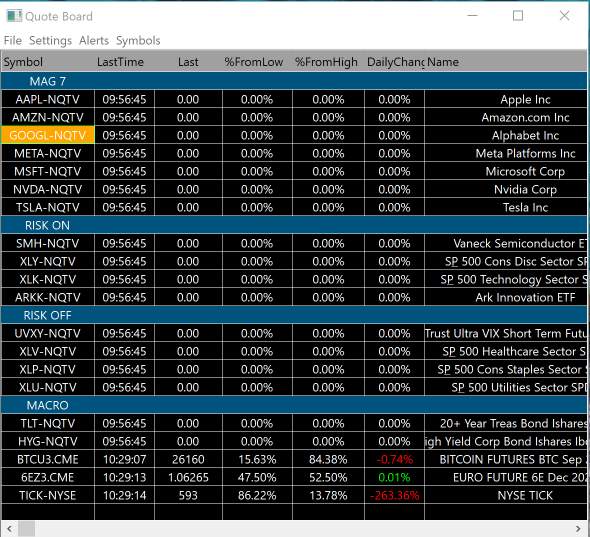The height and width of the screenshot is (537, 590).
Task: Click the highlighted GOOGL-NQTV symbol cell
Action: click(48, 135)
